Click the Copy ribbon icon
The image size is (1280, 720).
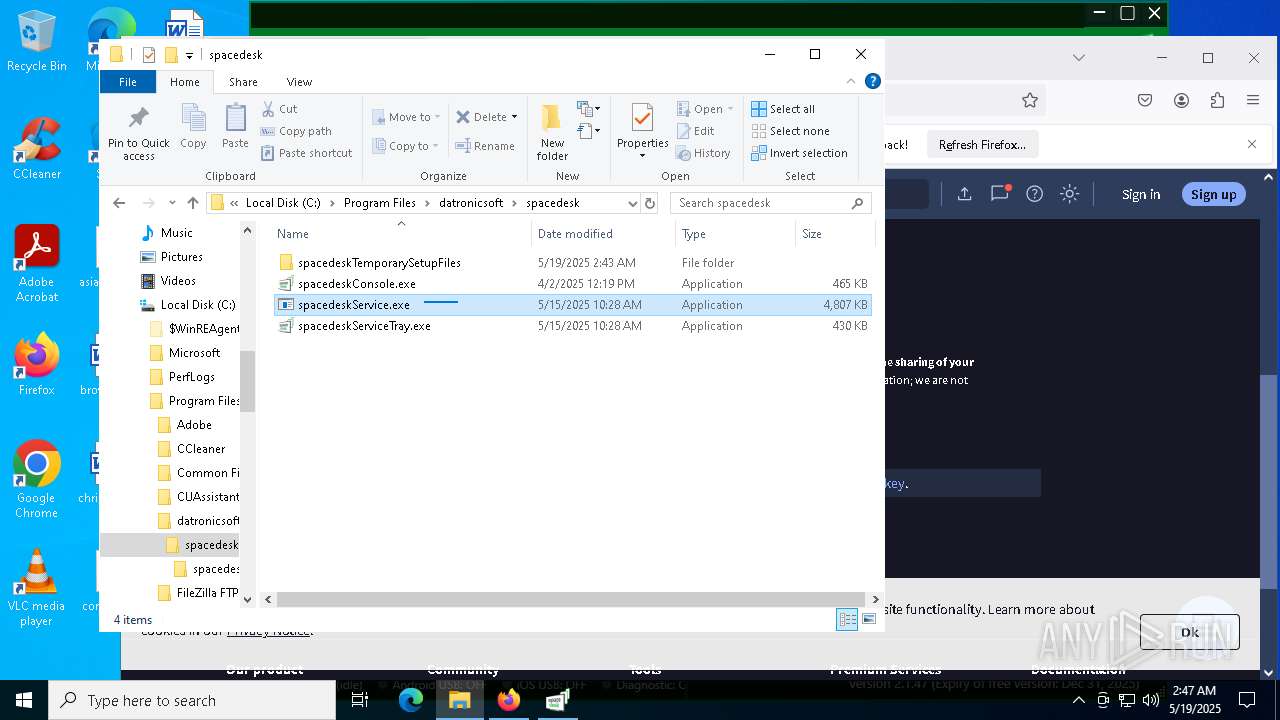(193, 126)
